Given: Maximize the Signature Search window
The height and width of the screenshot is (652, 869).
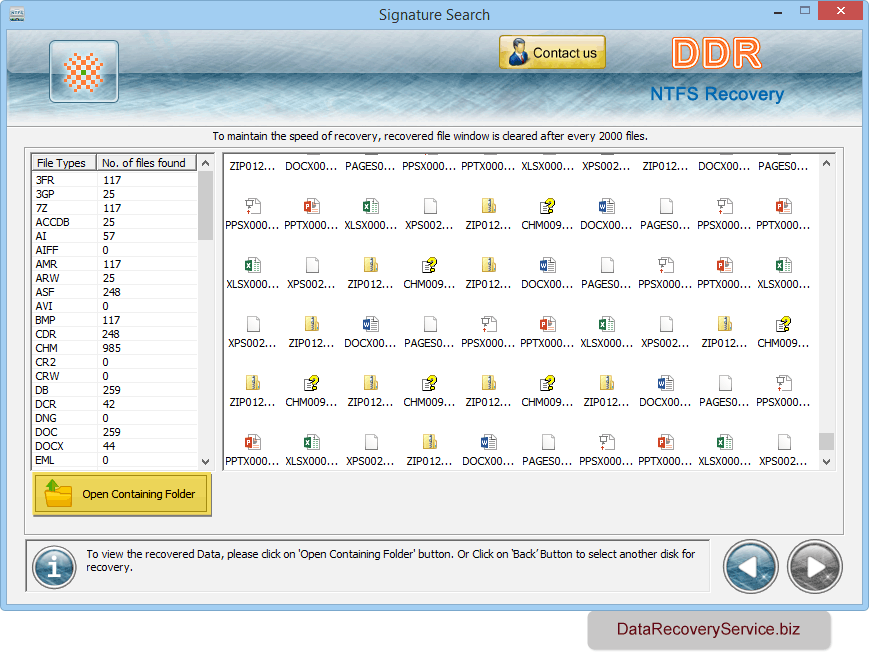Looking at the screenshot, I should pyautogui.click(x=805, y=11).
